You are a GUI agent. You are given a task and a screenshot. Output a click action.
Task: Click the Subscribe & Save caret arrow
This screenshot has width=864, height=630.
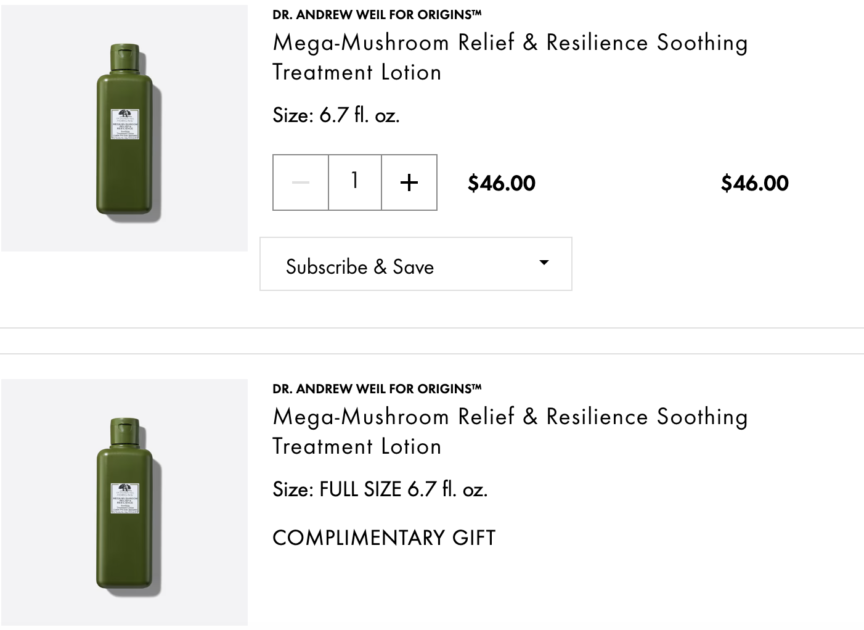544,262
